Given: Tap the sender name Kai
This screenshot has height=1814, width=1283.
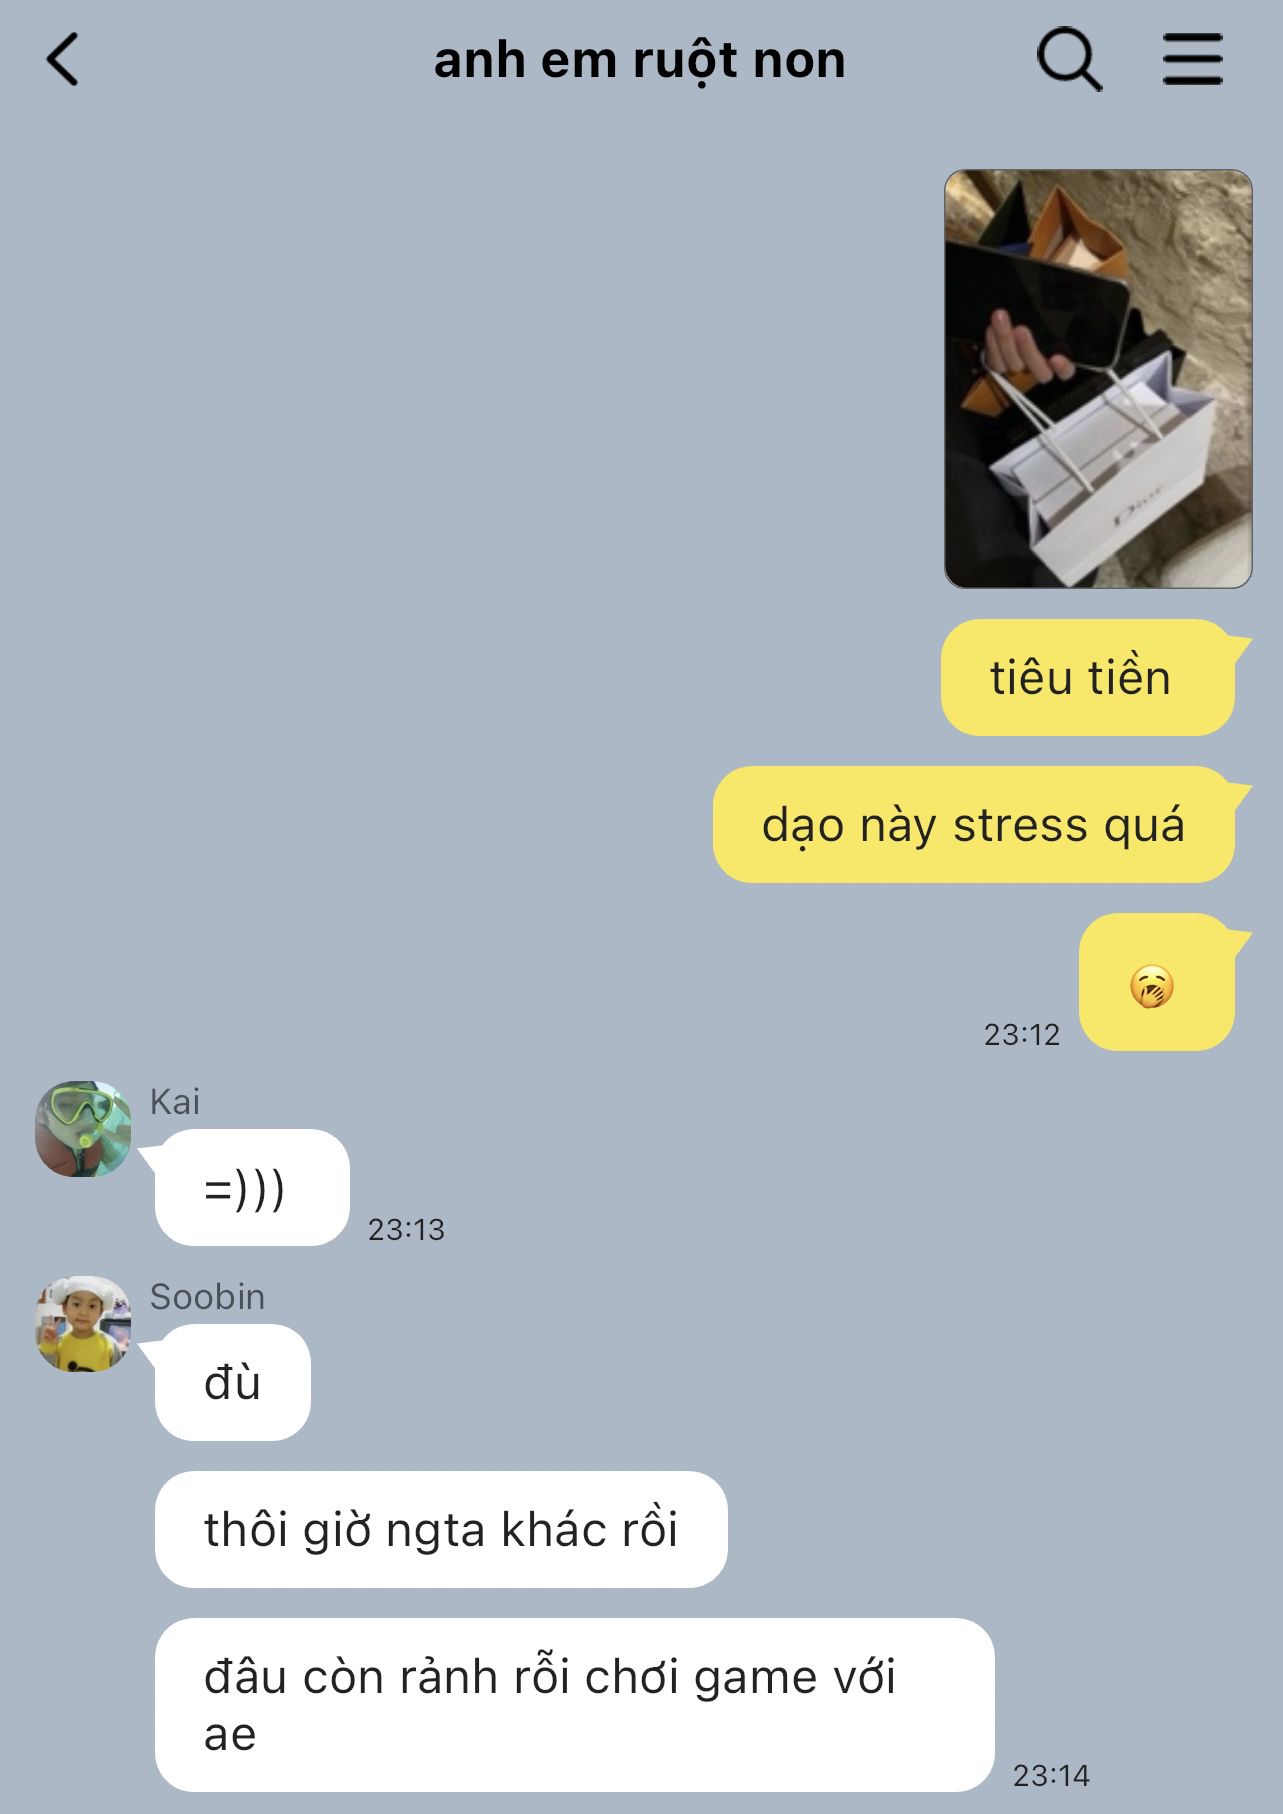Looking at the screenshot, I should [x=175, y=1101].
